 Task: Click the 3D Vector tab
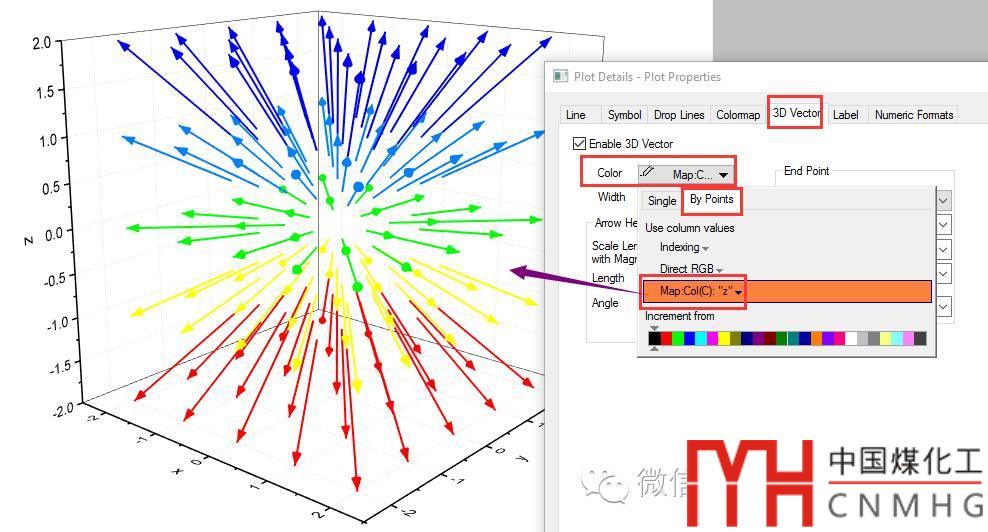click(x=796, y=114)
